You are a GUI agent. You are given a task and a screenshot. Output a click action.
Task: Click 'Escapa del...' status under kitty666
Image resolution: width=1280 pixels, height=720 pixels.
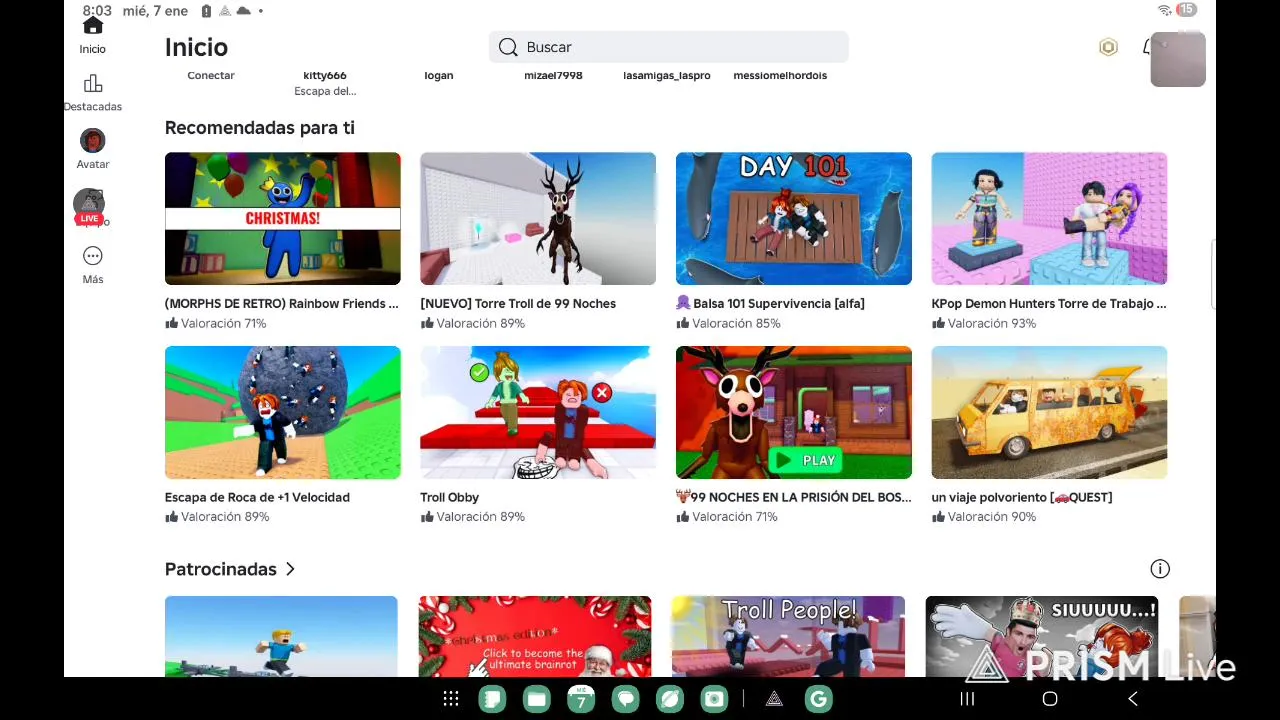[325, 91]
